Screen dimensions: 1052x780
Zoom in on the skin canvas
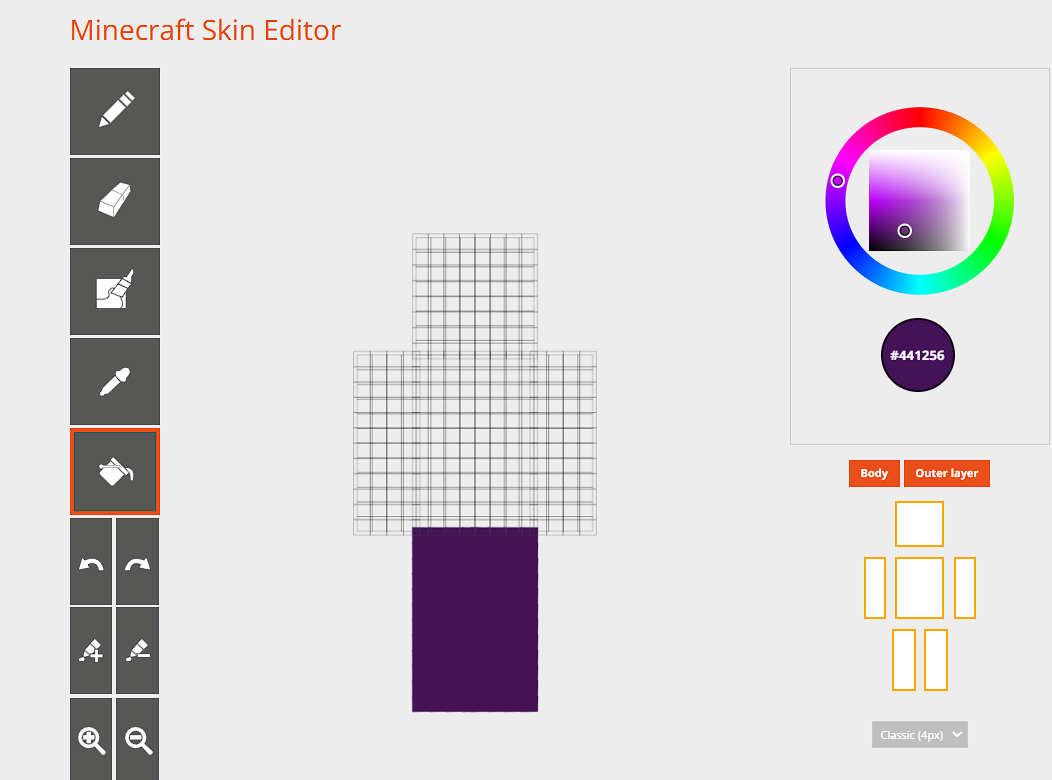[x=91, y=739]
